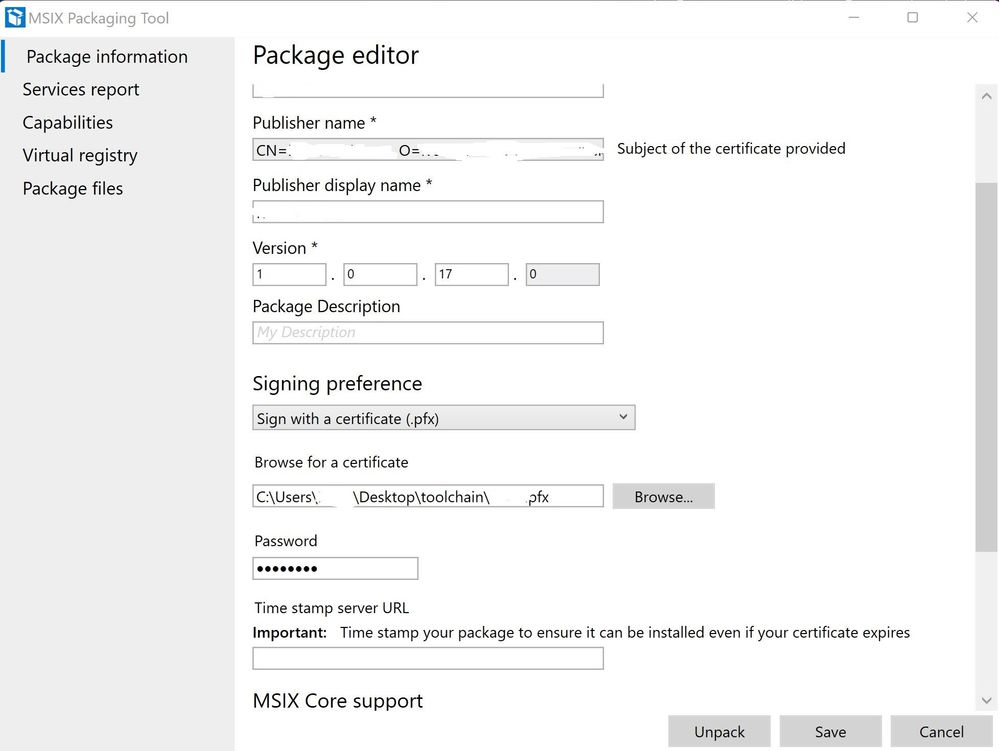The height and width of the screenshot is (751, 999).
Task: Click the scrollbar down arrow
Action: (x=986, y=700)
